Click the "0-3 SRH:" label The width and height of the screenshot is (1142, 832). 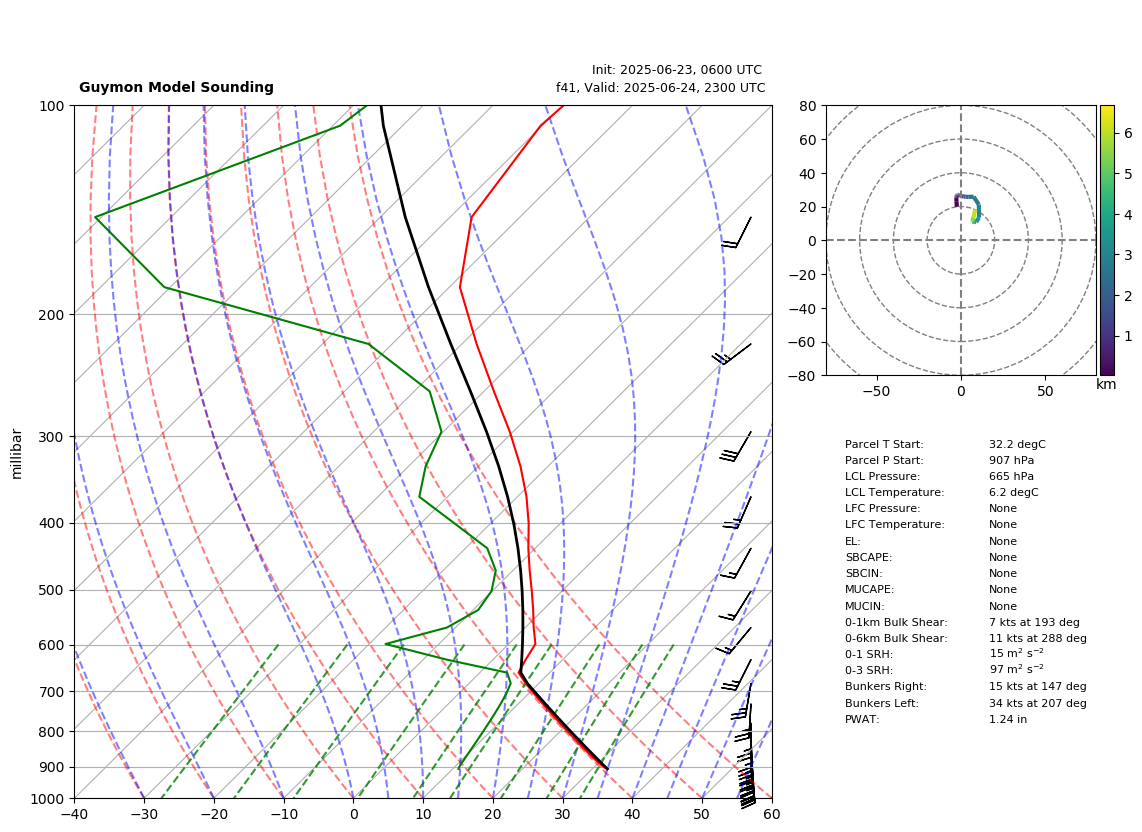[869, 670]
